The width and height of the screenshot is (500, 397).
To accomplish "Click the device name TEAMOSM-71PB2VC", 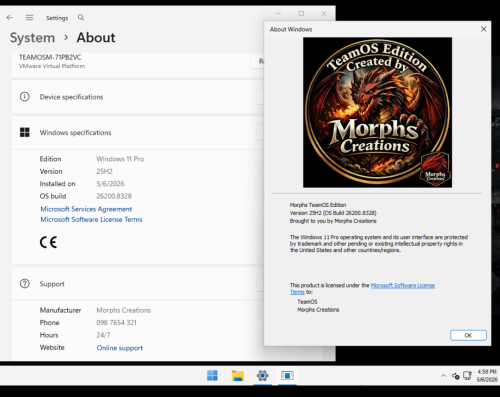I will [50, 57].
